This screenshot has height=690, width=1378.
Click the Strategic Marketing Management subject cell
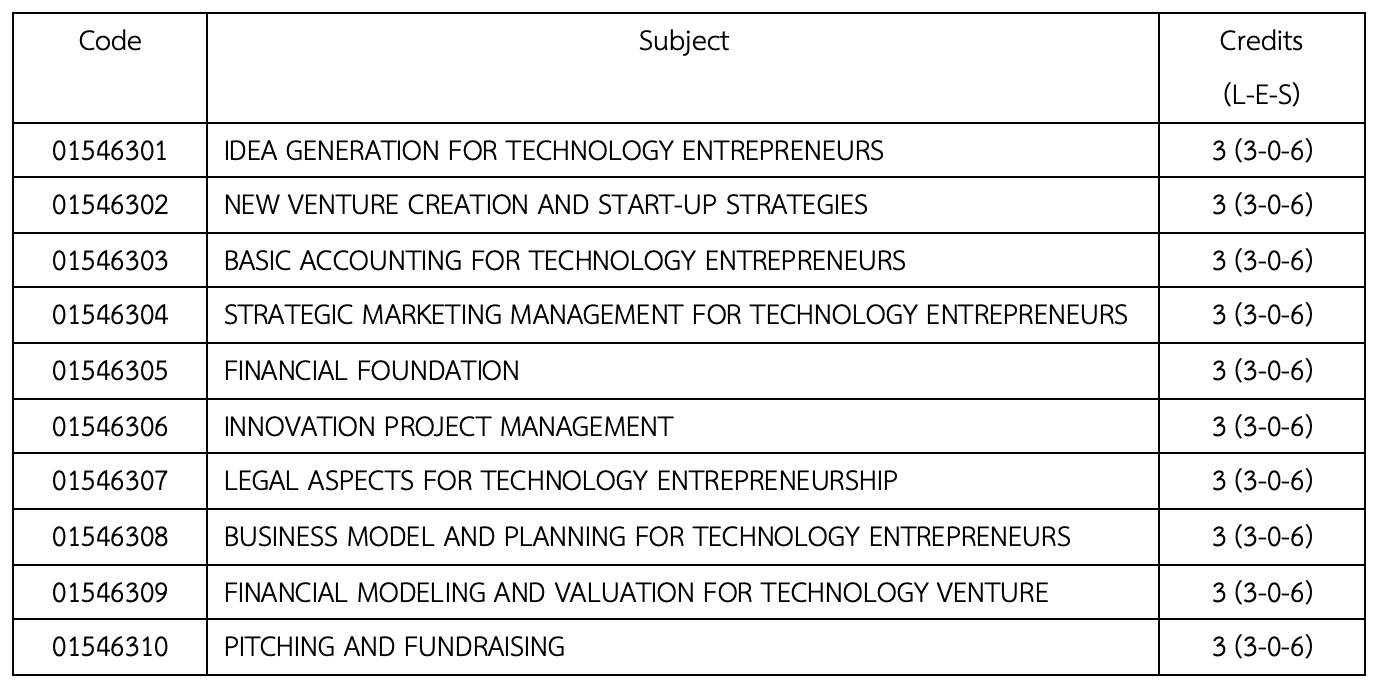[676, 316]
